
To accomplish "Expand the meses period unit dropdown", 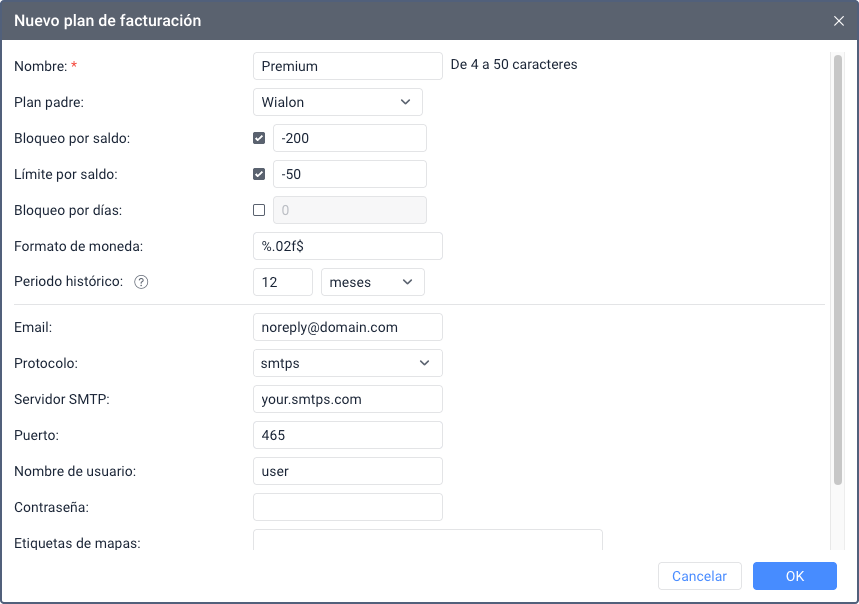I will pyautogui.click(x=372, y=282).
